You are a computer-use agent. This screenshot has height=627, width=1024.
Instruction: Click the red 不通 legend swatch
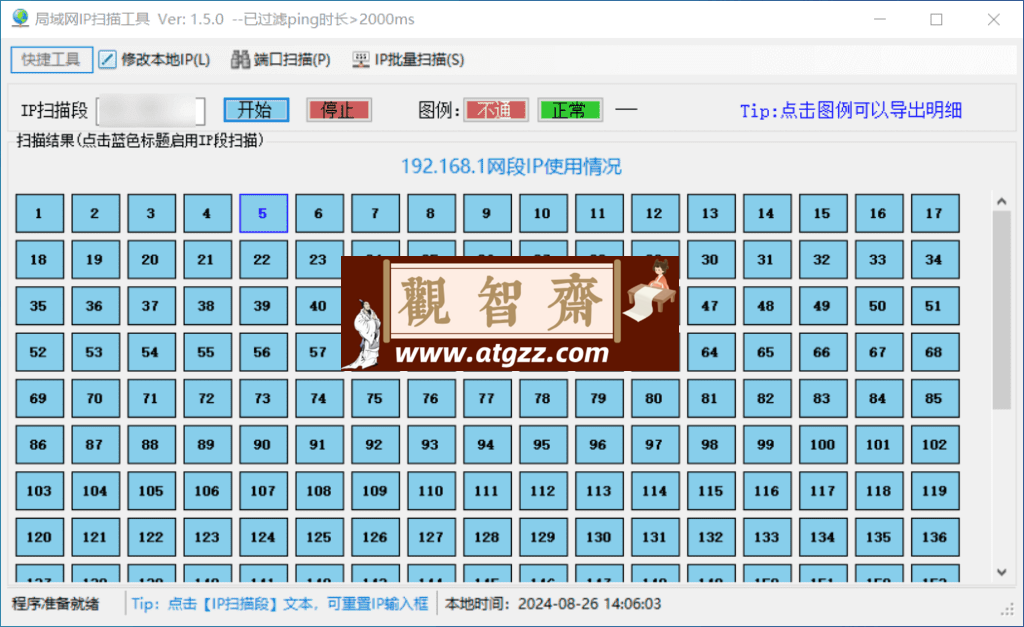click(x=496, y=110)
